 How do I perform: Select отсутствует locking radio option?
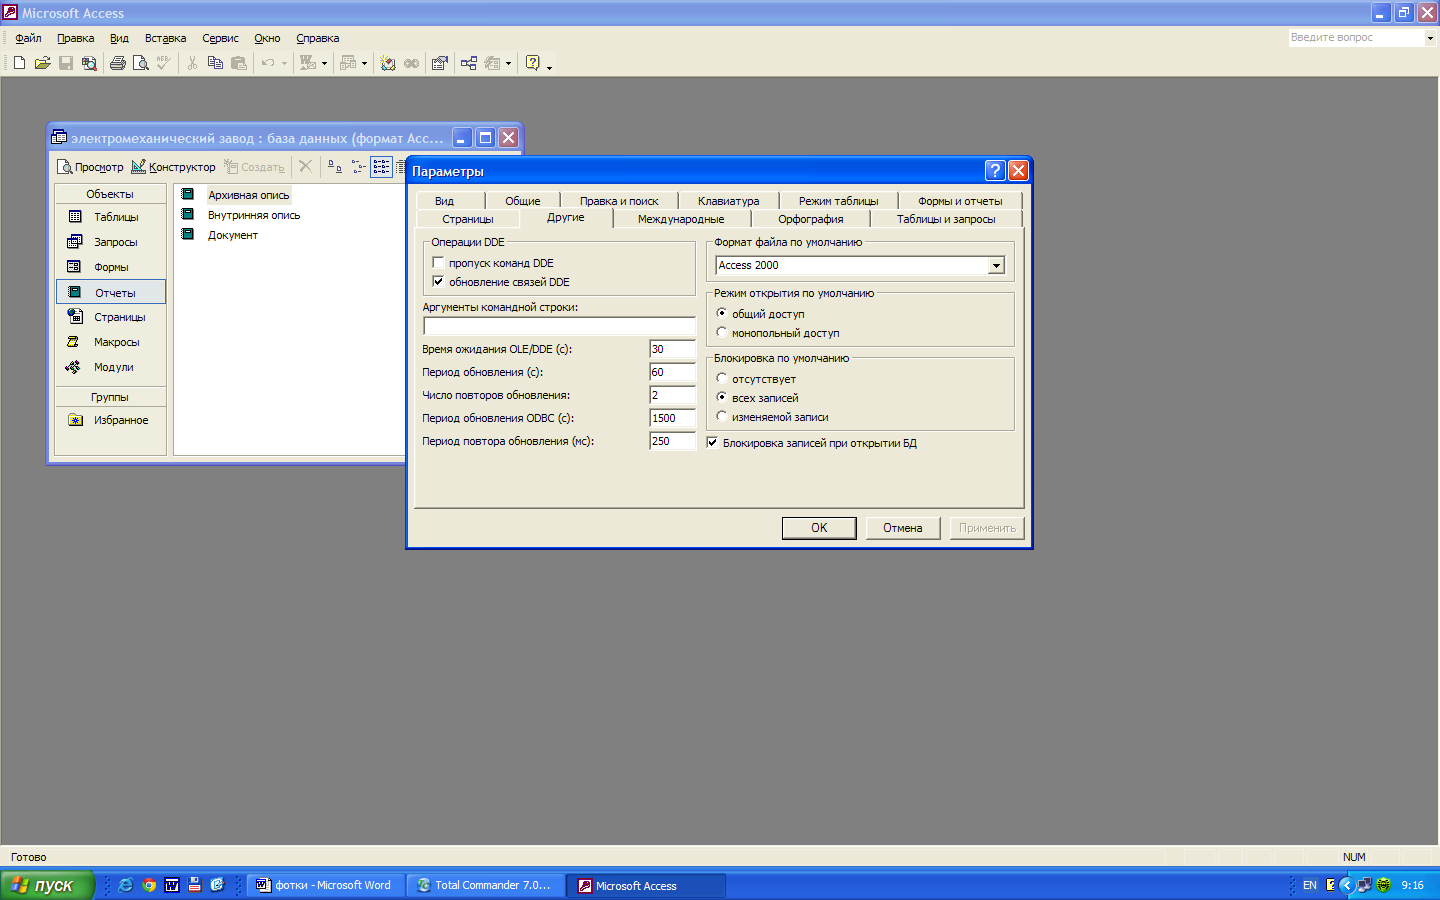722,378
